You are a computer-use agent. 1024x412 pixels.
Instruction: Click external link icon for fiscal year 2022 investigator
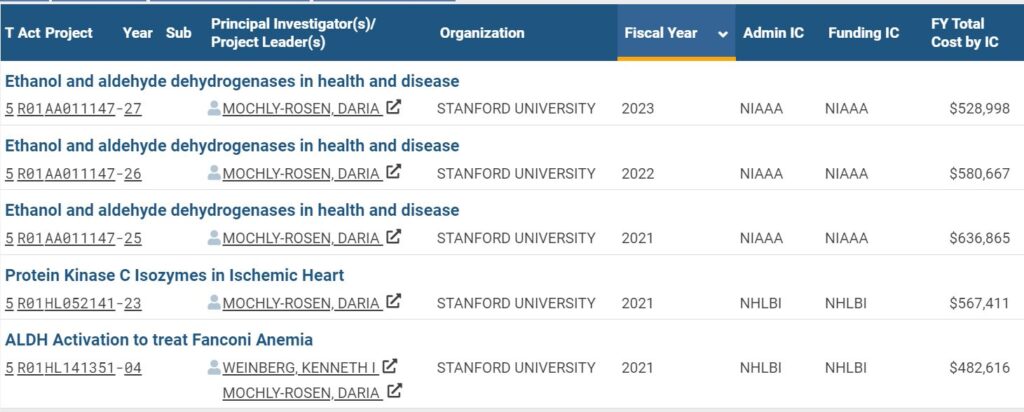tap(394, 173)
